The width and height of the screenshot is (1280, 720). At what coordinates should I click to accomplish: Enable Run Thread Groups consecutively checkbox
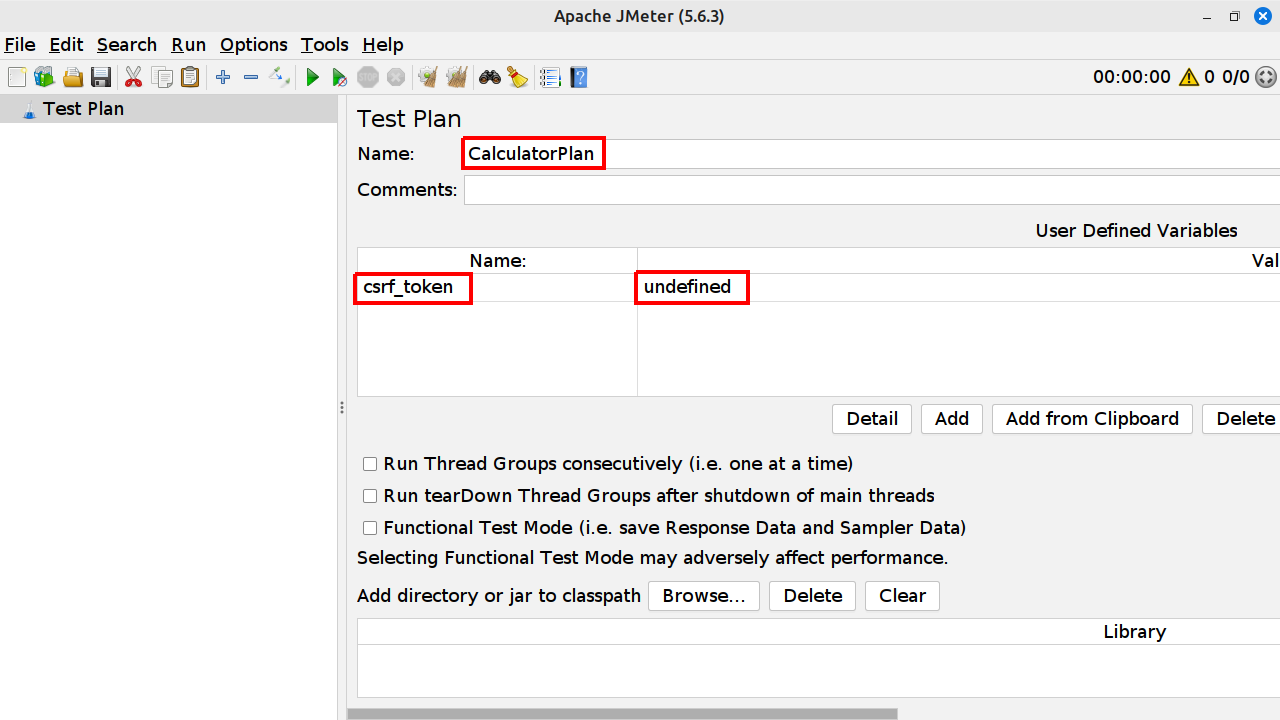[x=370, y=464]
